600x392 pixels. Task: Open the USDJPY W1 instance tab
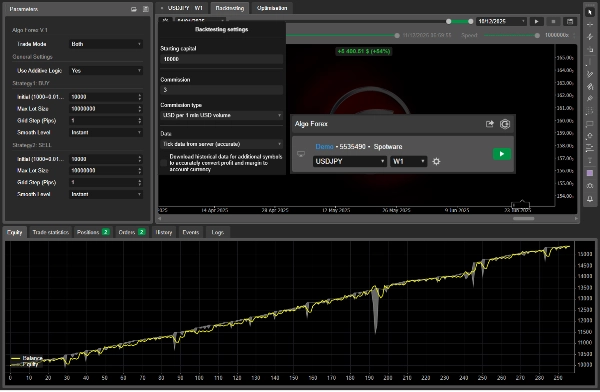click(182, 8)
